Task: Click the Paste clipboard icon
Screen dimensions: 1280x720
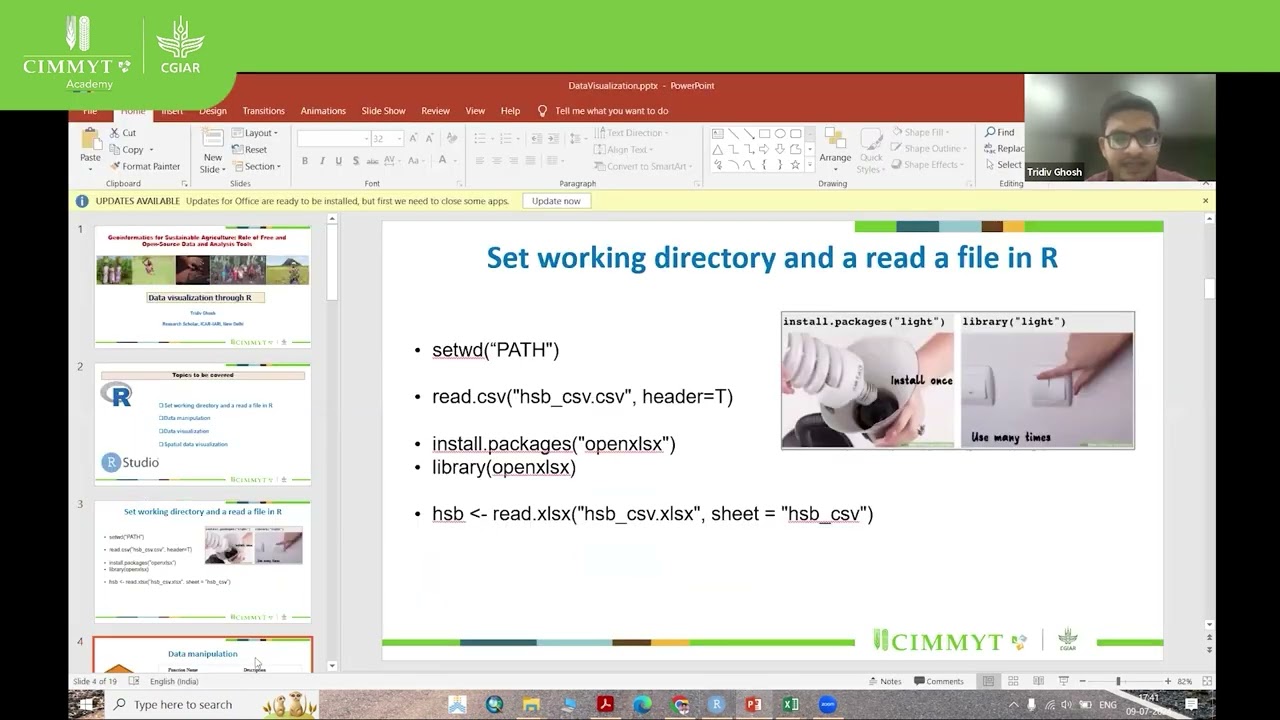Action: coord(90,140)
